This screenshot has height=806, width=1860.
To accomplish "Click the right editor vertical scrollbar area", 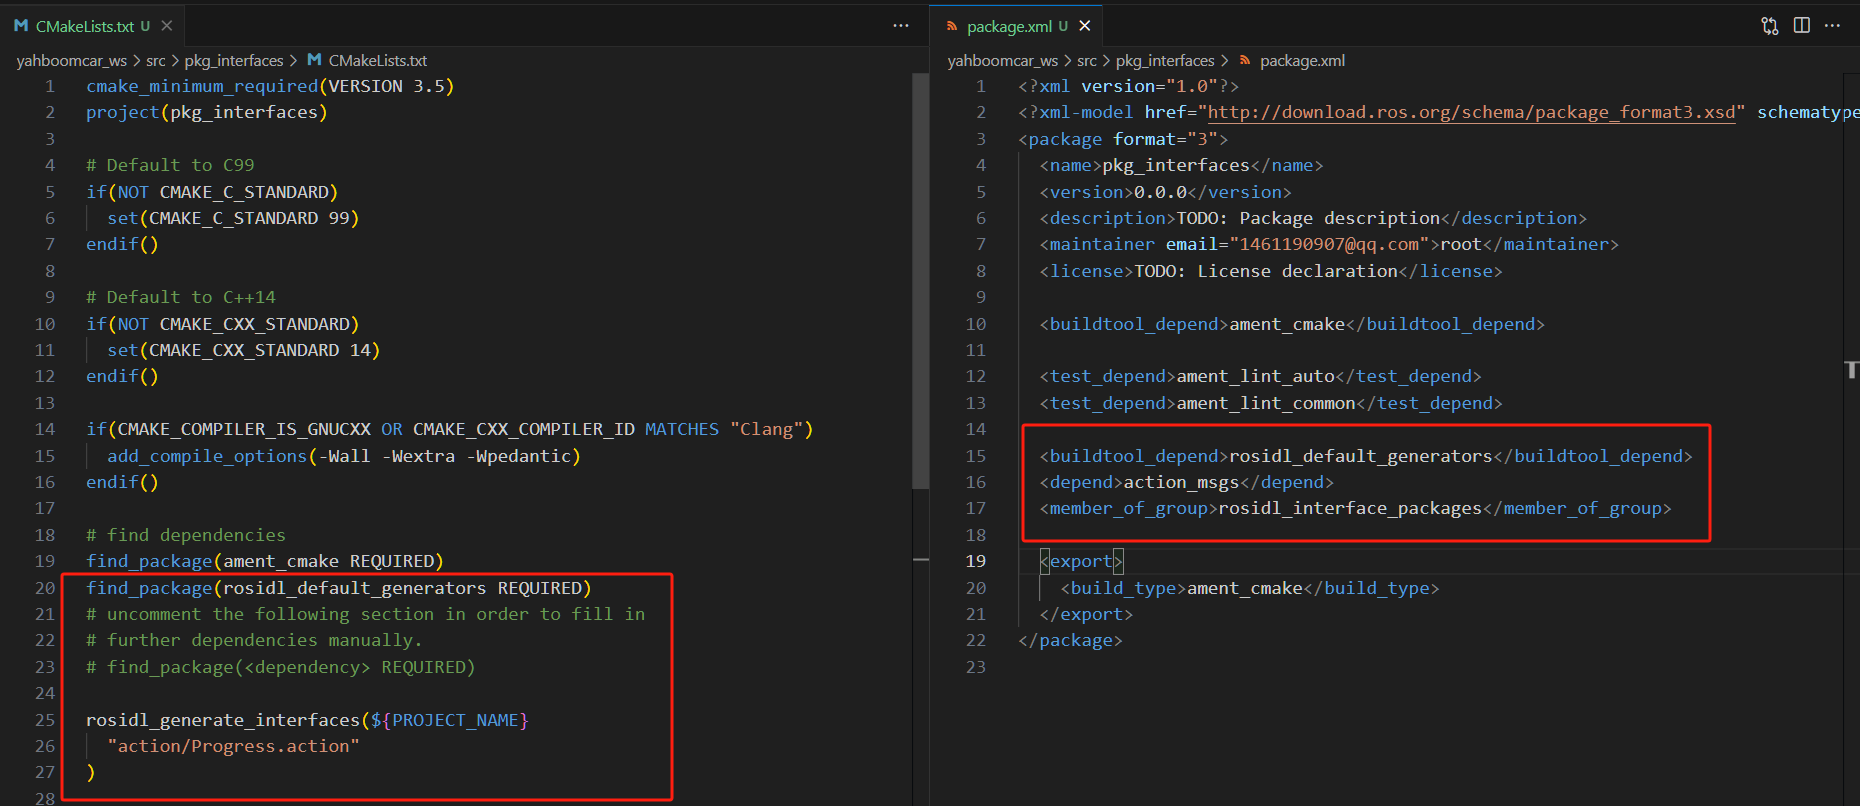I will click(1851, 439).
